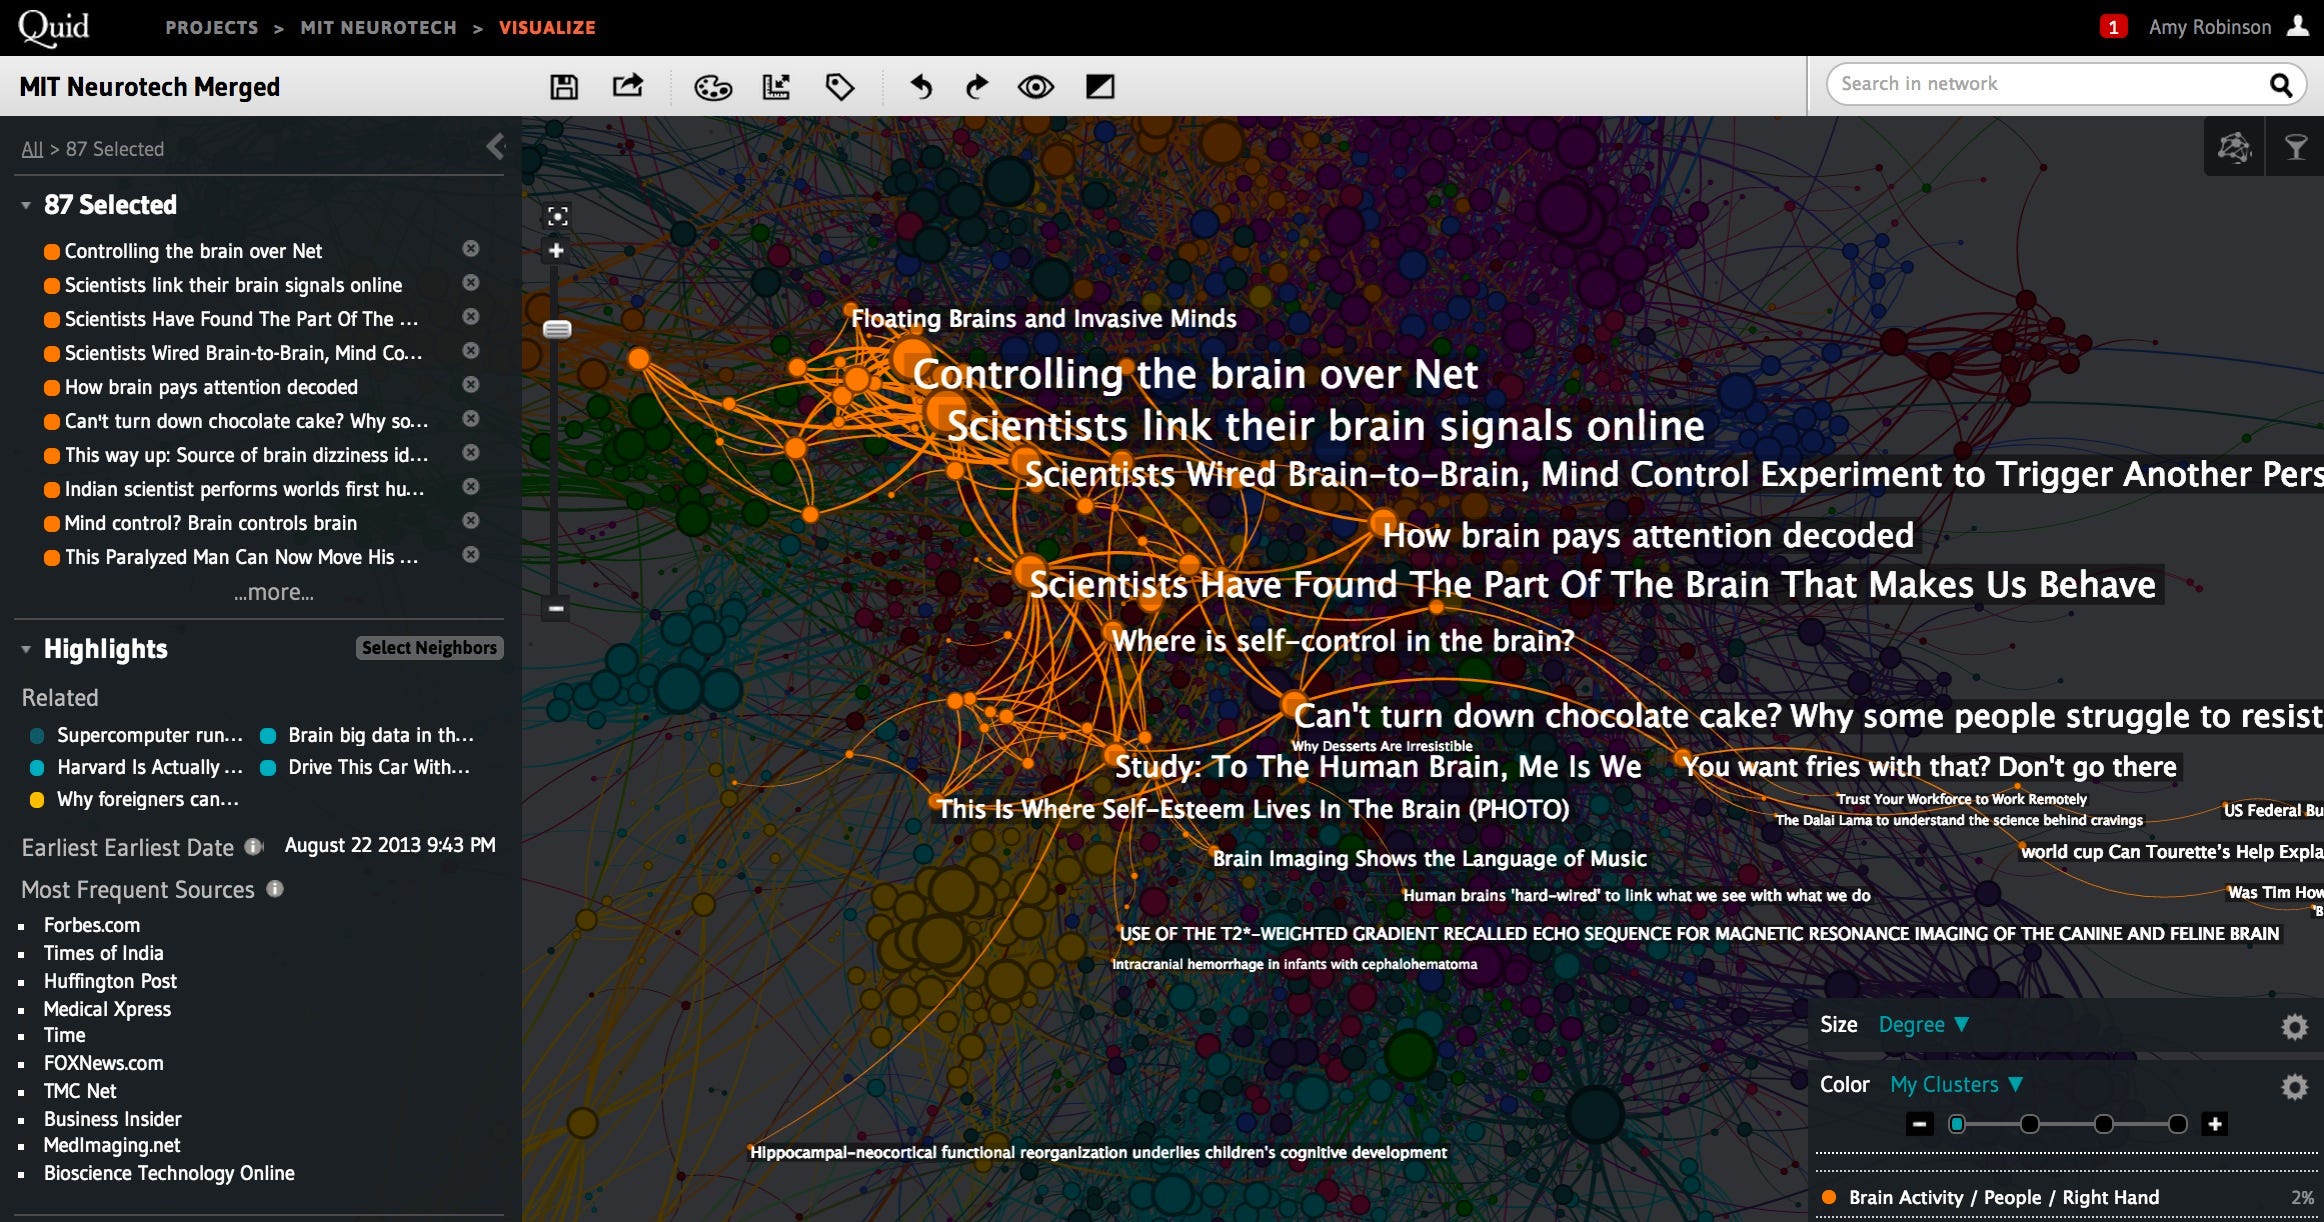Click the ...more... link in selected list
Screen dimensions: 2324x1222
click(273, 592)
